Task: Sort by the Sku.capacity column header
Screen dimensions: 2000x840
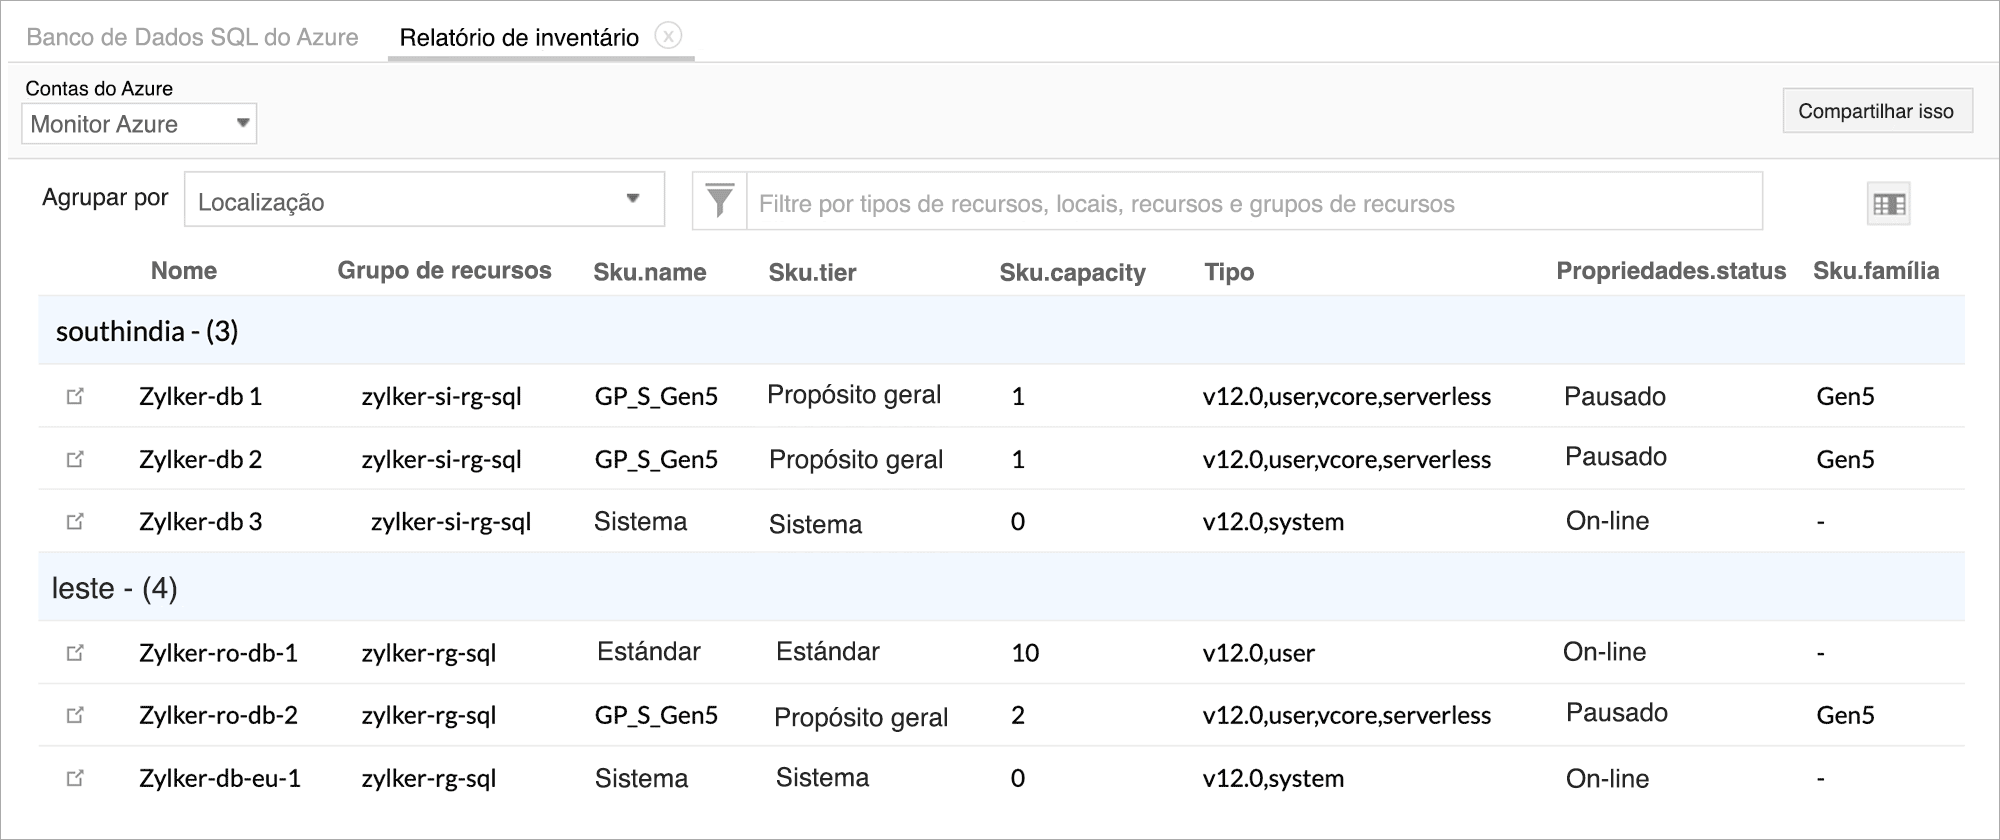Action: pos(1072,272)
